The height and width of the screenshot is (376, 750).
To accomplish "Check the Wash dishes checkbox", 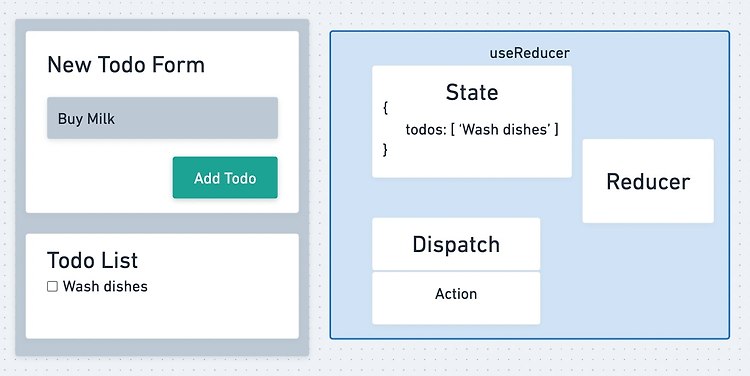I will point(52,287).
